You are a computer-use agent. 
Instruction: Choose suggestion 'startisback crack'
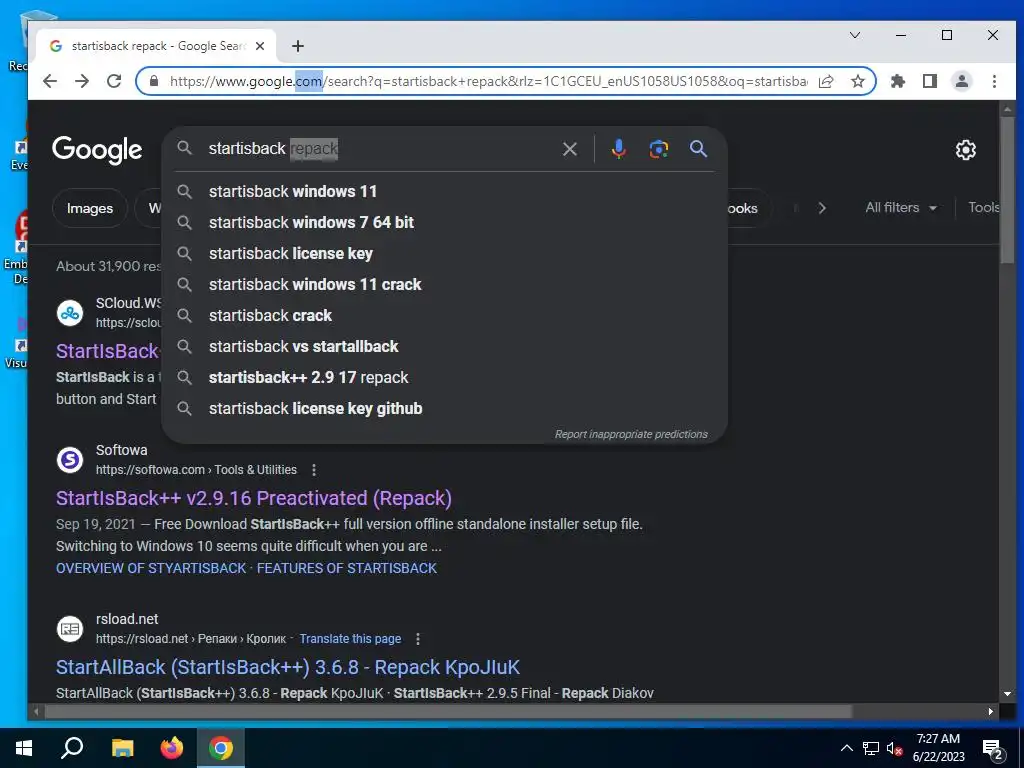[445, 315]
